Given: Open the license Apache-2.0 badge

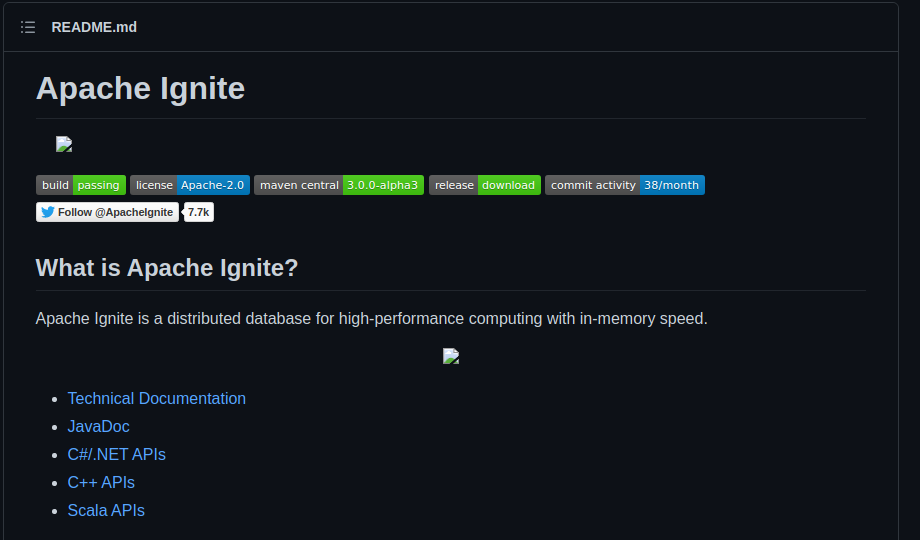Looking at the screenshot, I should [190, 185].
